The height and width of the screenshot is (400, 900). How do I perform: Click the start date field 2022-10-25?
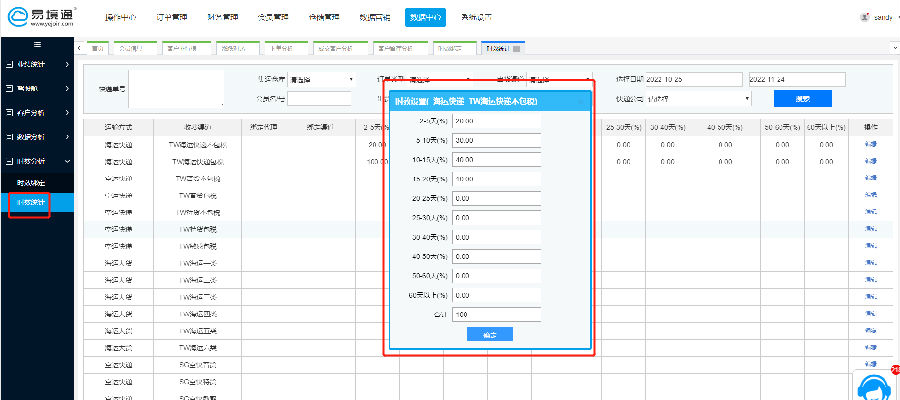coord(694,79)
